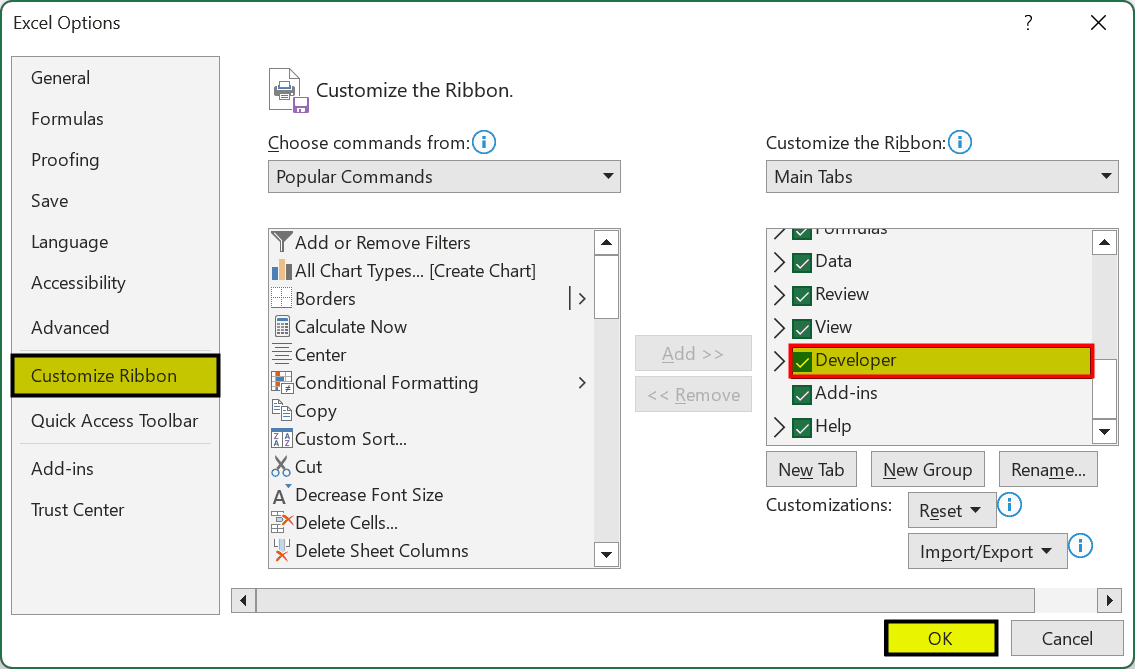
Task: Click the Delete Sheet Columns icon
Action: coord(281,551)
